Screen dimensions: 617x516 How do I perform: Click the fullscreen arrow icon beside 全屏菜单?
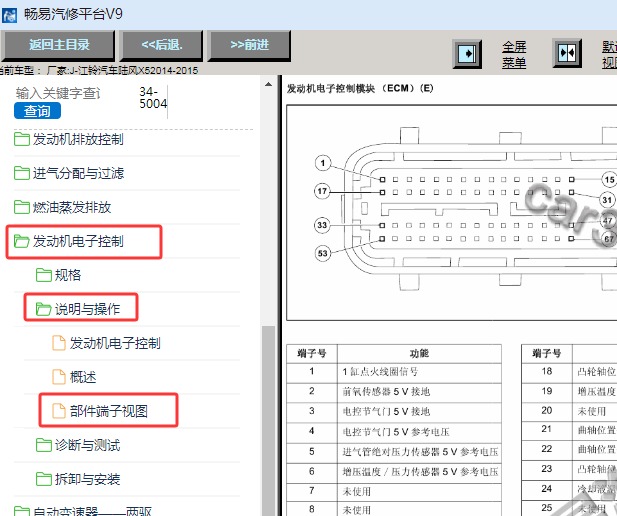(467, 54)
